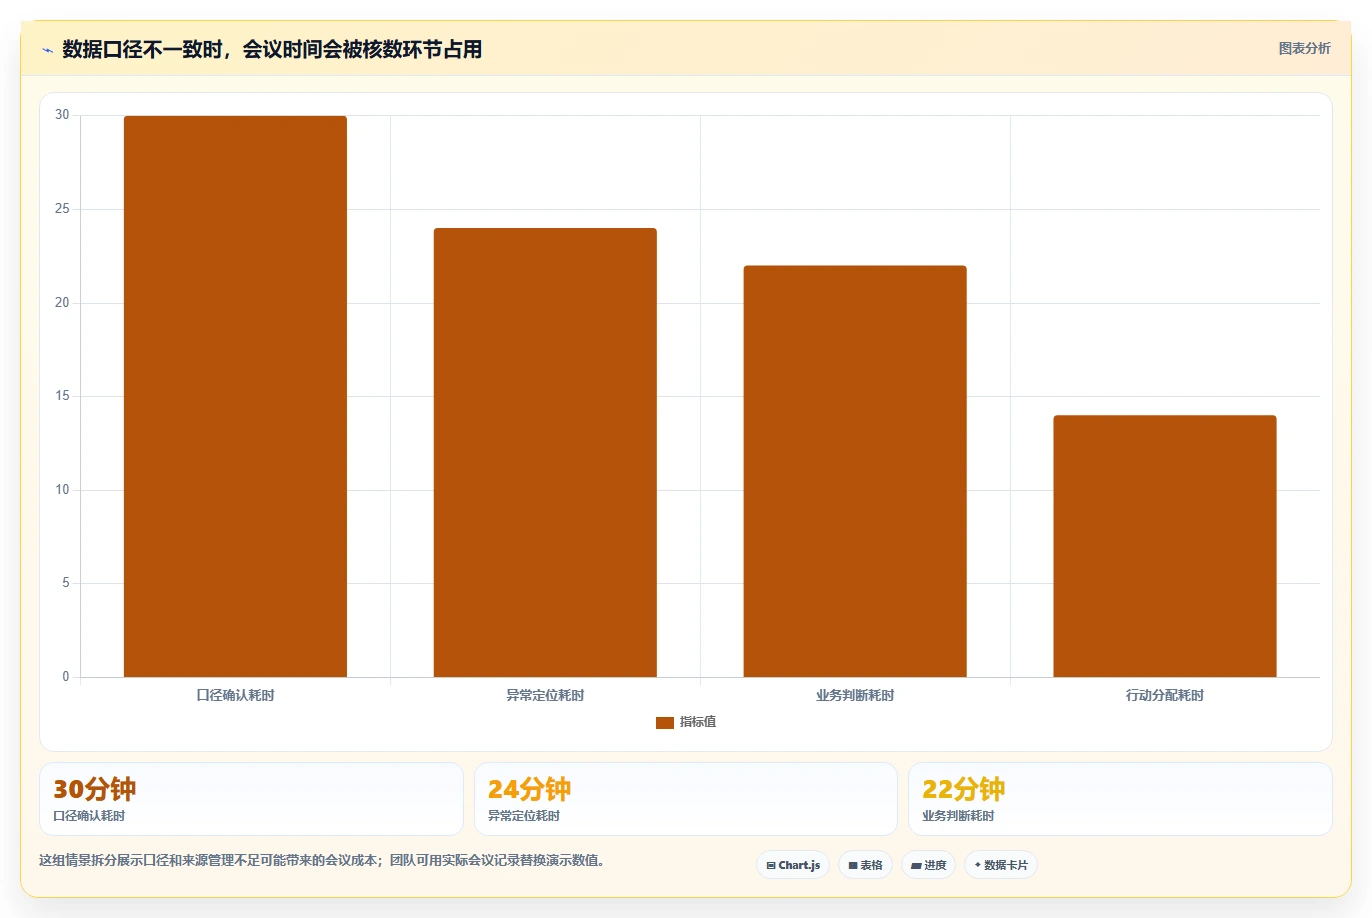Open the 30分钟 stat card

251,799
